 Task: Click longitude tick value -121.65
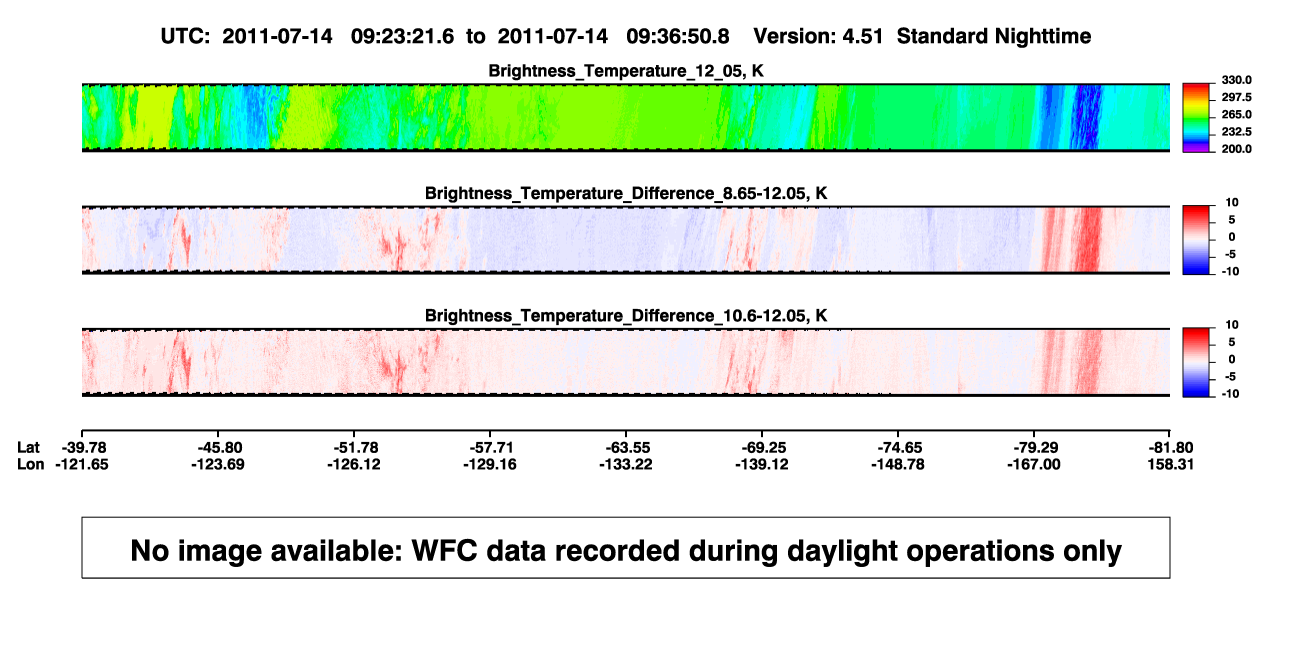pyautogui.click(x=82, y=464)
